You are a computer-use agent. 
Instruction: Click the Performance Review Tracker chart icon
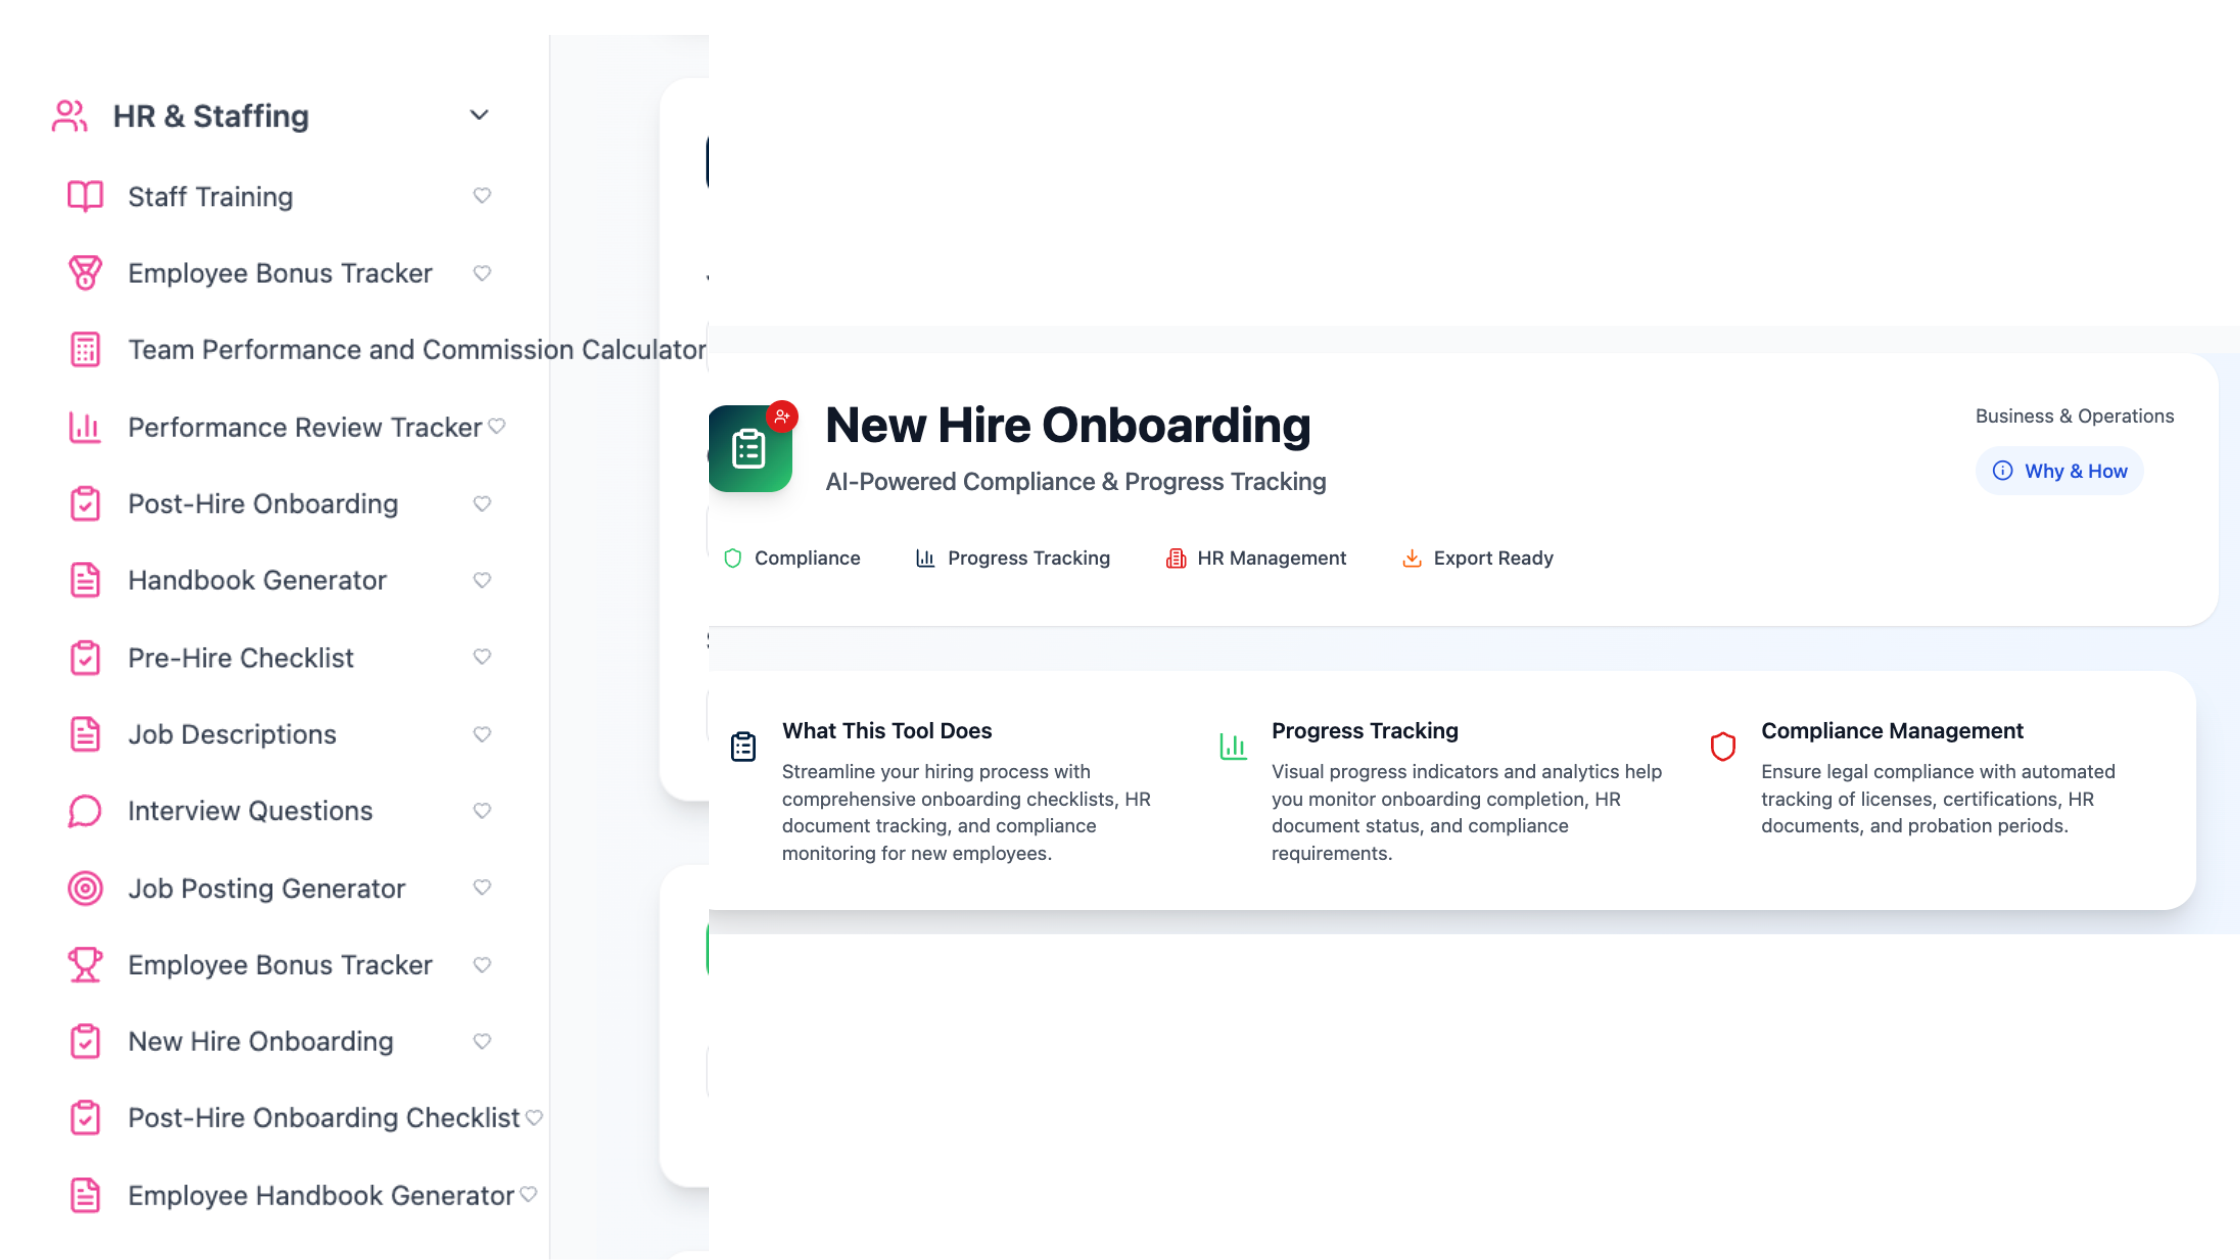(84, 426)
